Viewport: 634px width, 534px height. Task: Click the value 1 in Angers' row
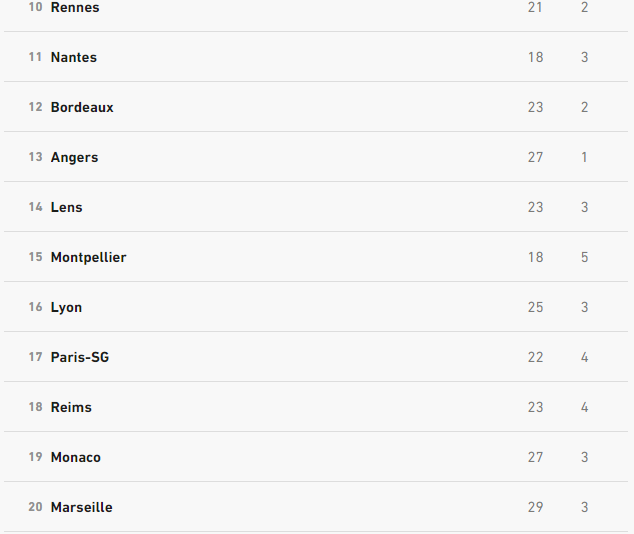584,158
